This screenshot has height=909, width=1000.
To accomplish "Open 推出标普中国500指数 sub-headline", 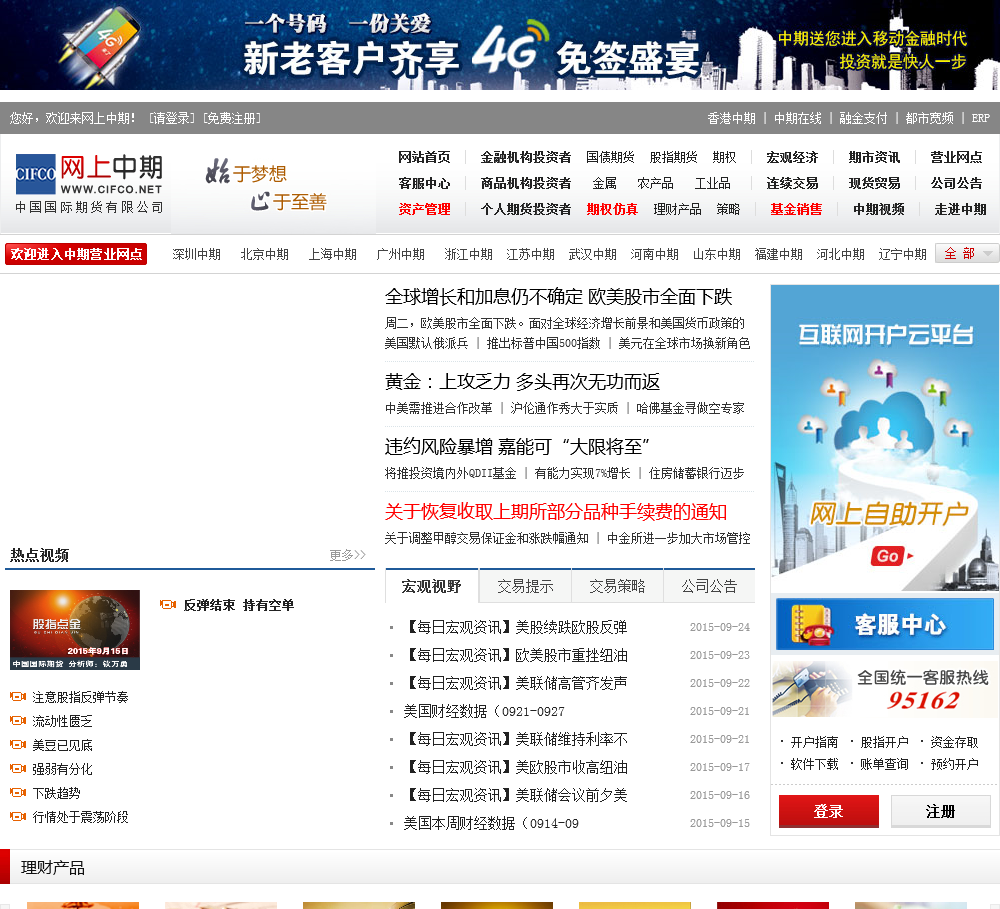I will click(x=543, y=343).
